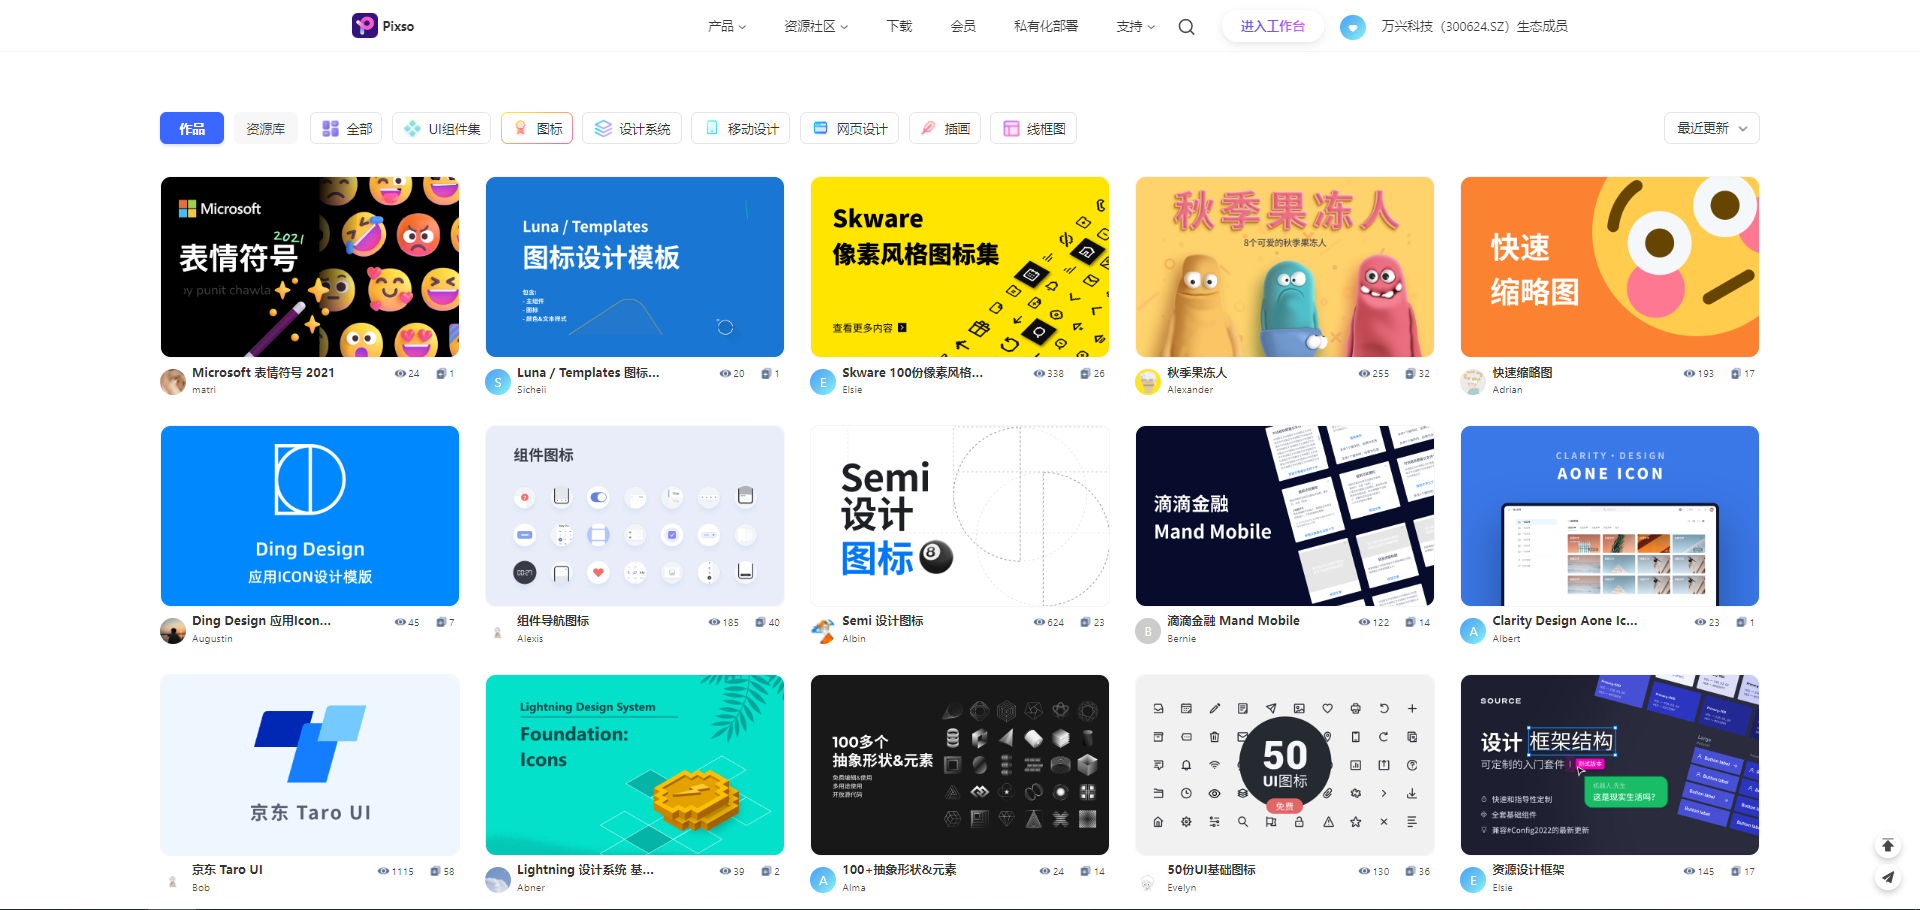Image resolution: width=1920 pixels, height=910 pixels.
Task: Click Alma's avatar under 100+抽象形状&元素
Action: [823, 879]
